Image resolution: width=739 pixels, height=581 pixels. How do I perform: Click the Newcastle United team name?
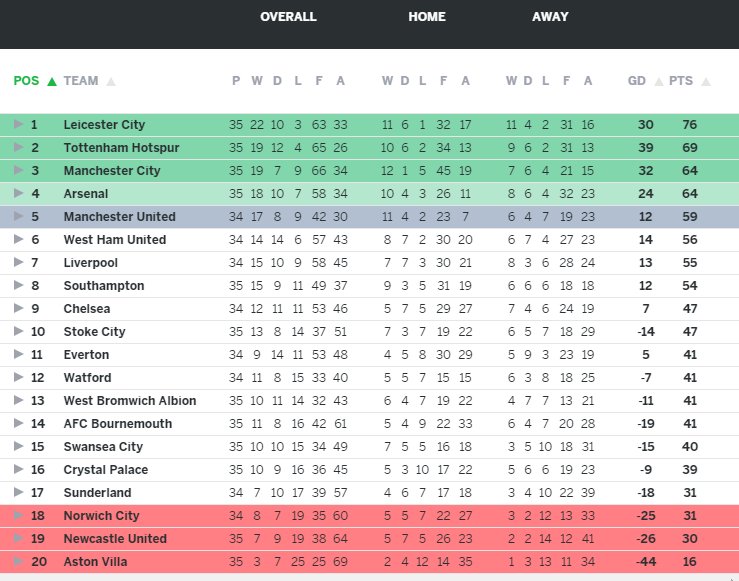pyautogui.click(x=115, y=539)
